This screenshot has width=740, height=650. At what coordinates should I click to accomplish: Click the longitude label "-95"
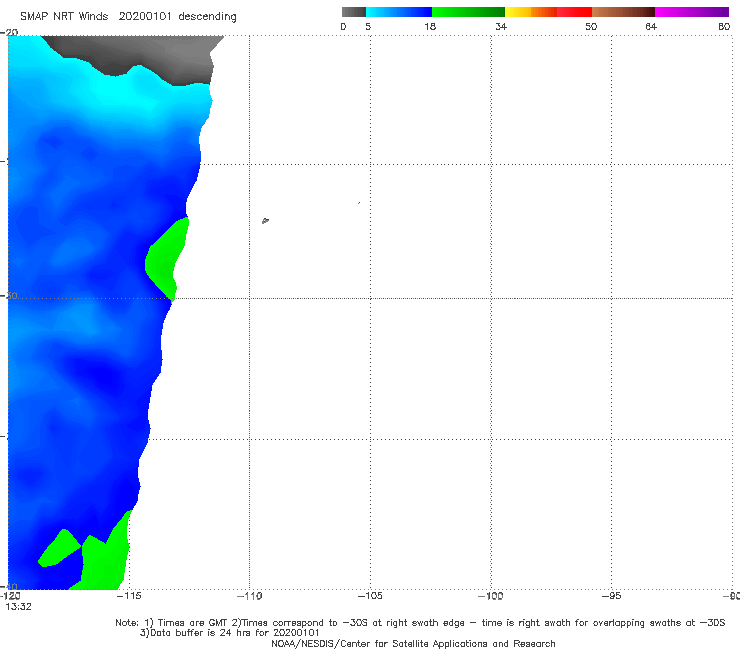click(611, 596)
